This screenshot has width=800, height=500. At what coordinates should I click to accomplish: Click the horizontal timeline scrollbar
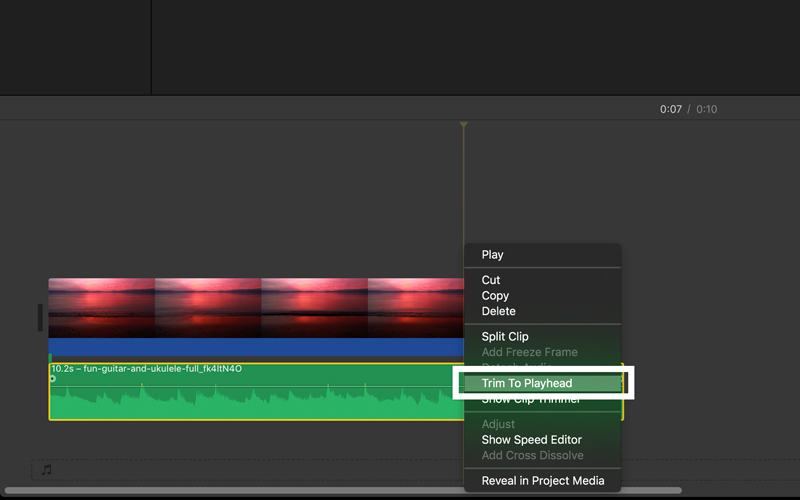(343, 491)
